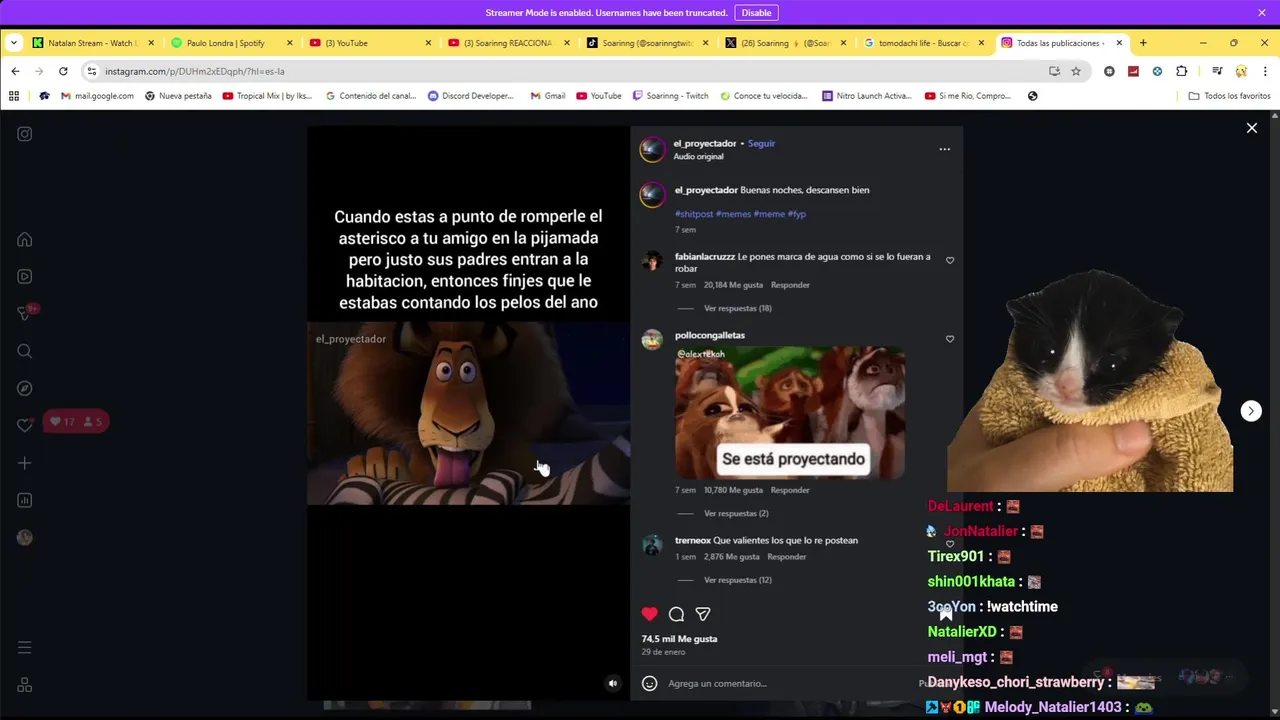Open Reels from the sidebar
Viewport: 1280px width, 720px height.
tap(25, 276)
